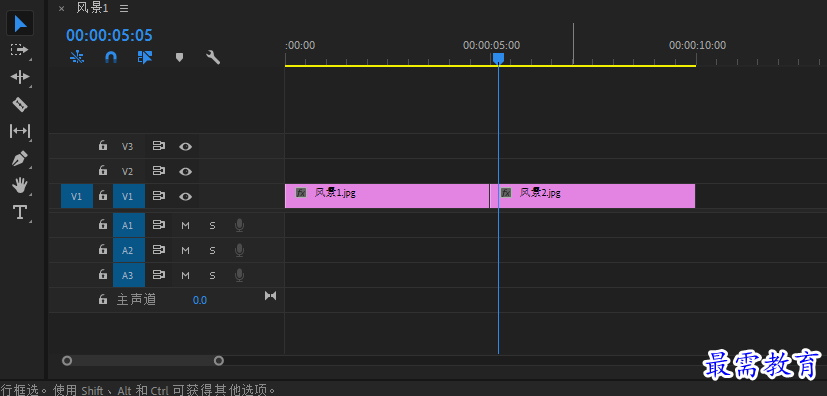Click zoom scrollbar right handle
The image size is (827, 396).
tap(219, 361)
